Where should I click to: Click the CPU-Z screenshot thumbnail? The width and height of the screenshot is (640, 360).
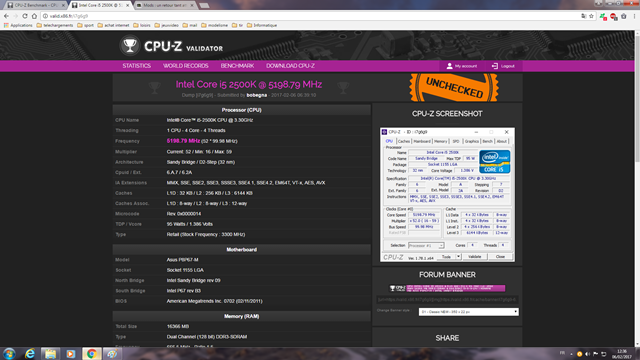click(447, 195)
